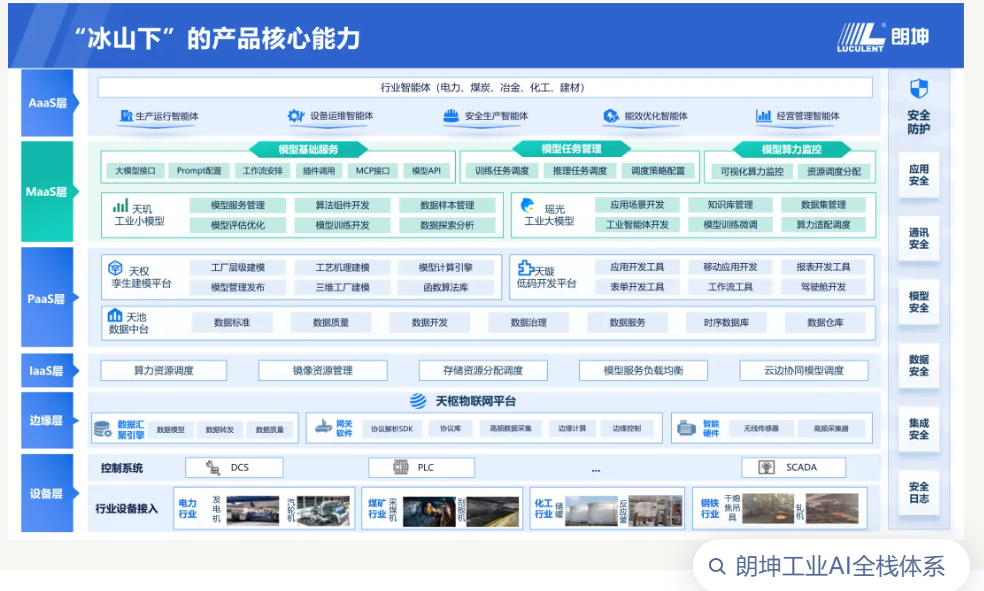
Task: Select the 能效优化智能体 icon
Action: click(611, 116)
